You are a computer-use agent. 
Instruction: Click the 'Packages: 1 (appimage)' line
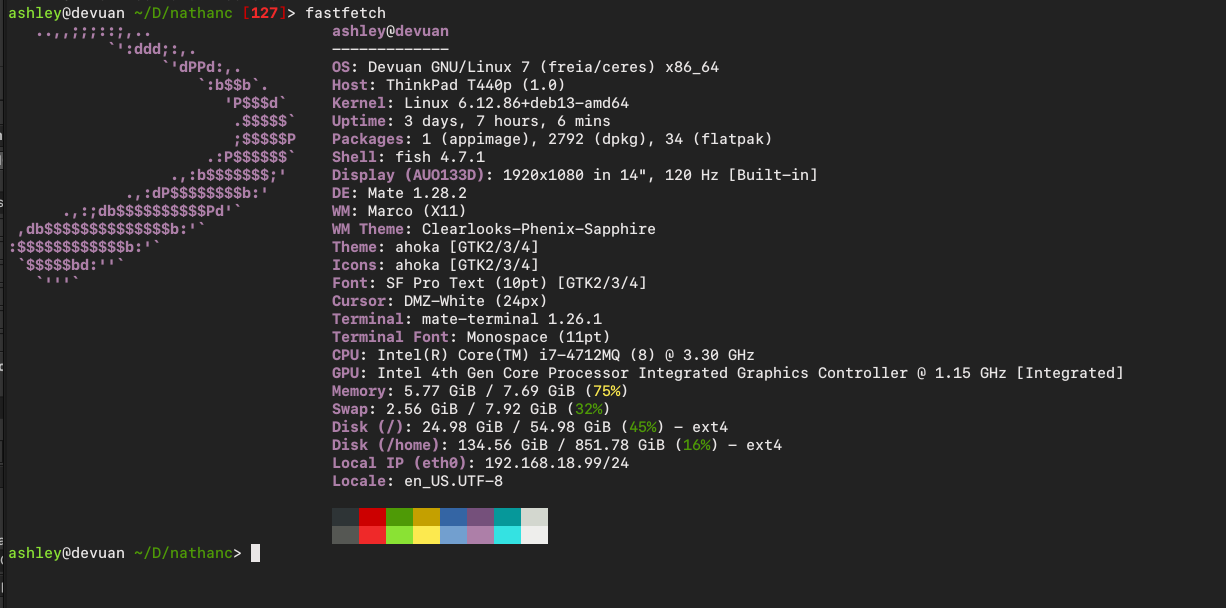(x=552, y=139)
